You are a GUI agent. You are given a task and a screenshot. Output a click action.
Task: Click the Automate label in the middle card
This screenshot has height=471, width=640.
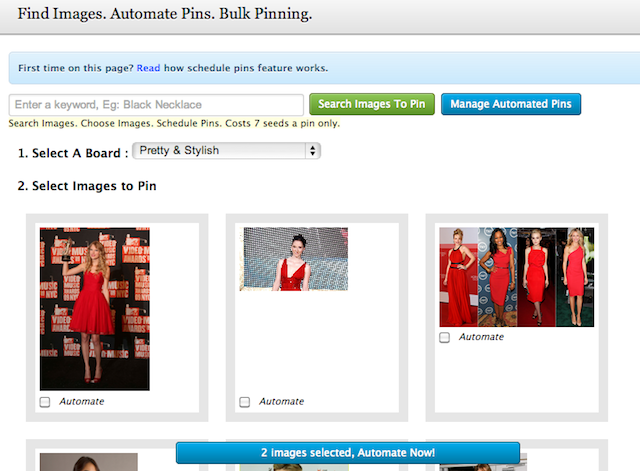(281, 401)
